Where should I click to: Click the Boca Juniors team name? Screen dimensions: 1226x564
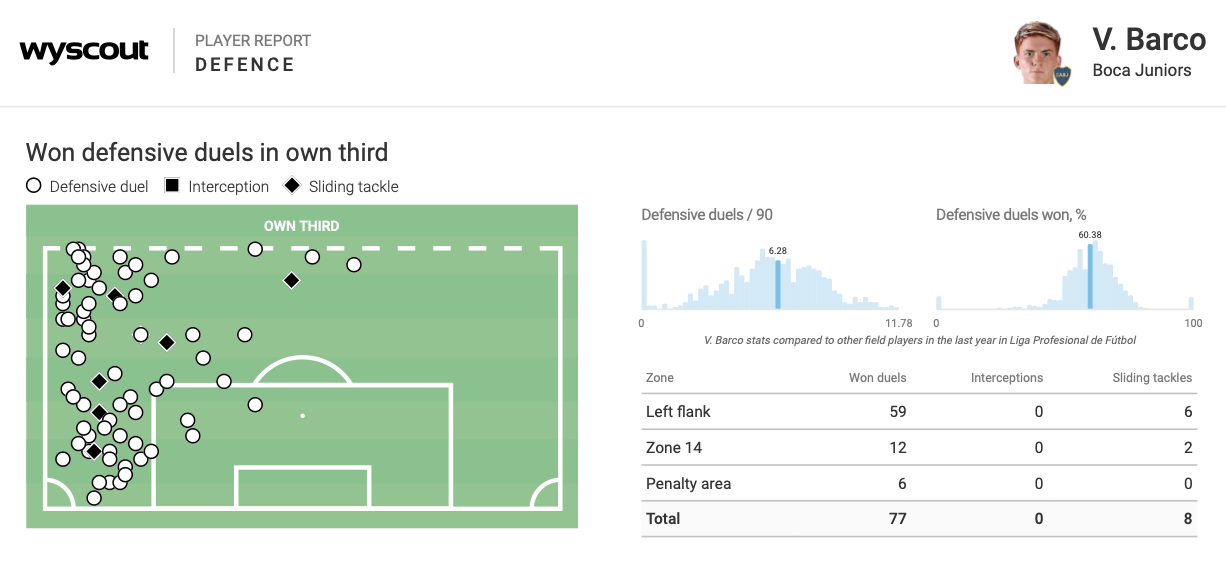[x=1141, y=70]
